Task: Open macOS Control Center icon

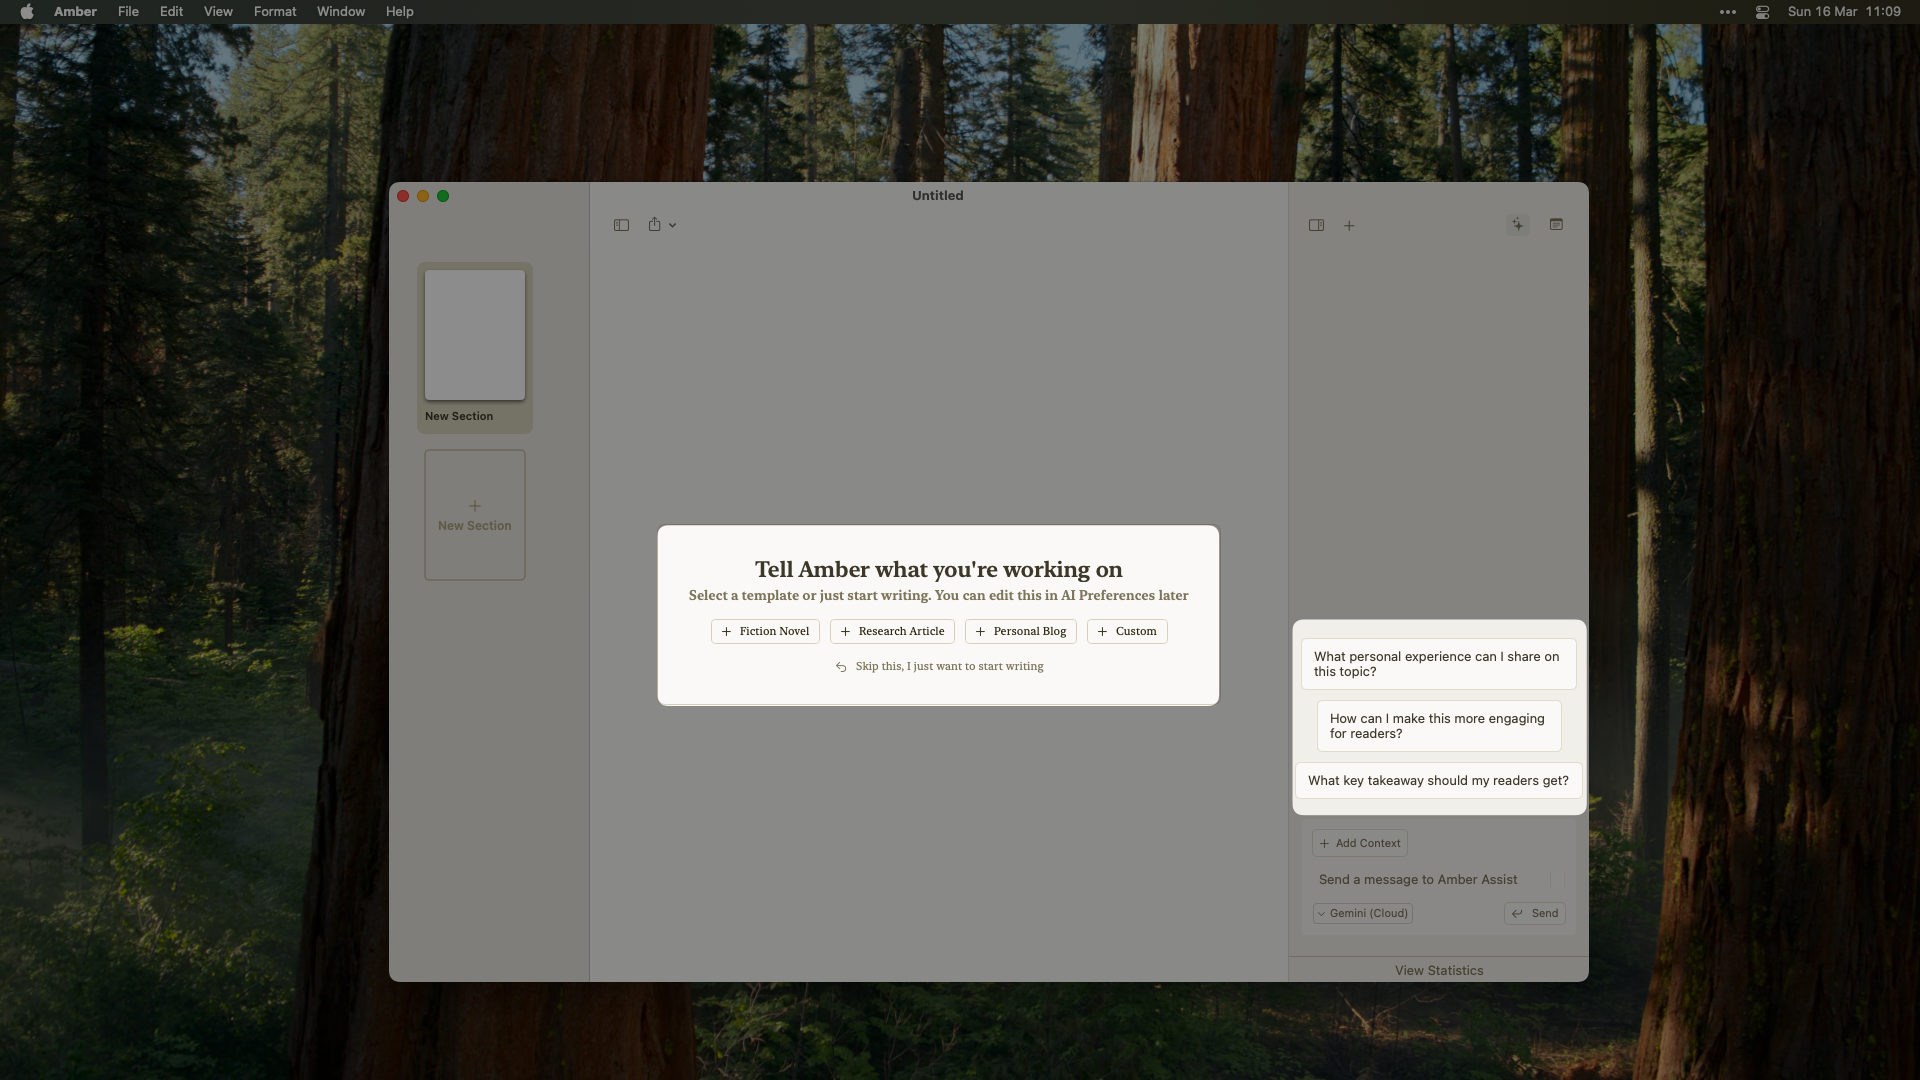Action: 1762,12
